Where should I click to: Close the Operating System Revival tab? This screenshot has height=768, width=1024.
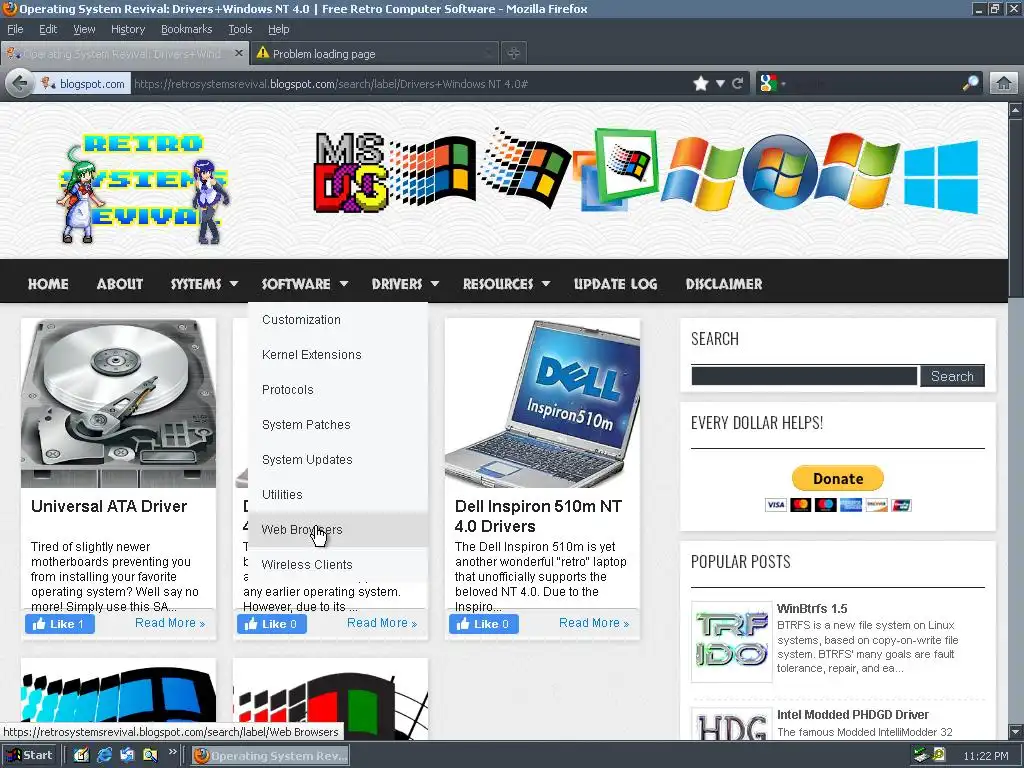(239, 54)
